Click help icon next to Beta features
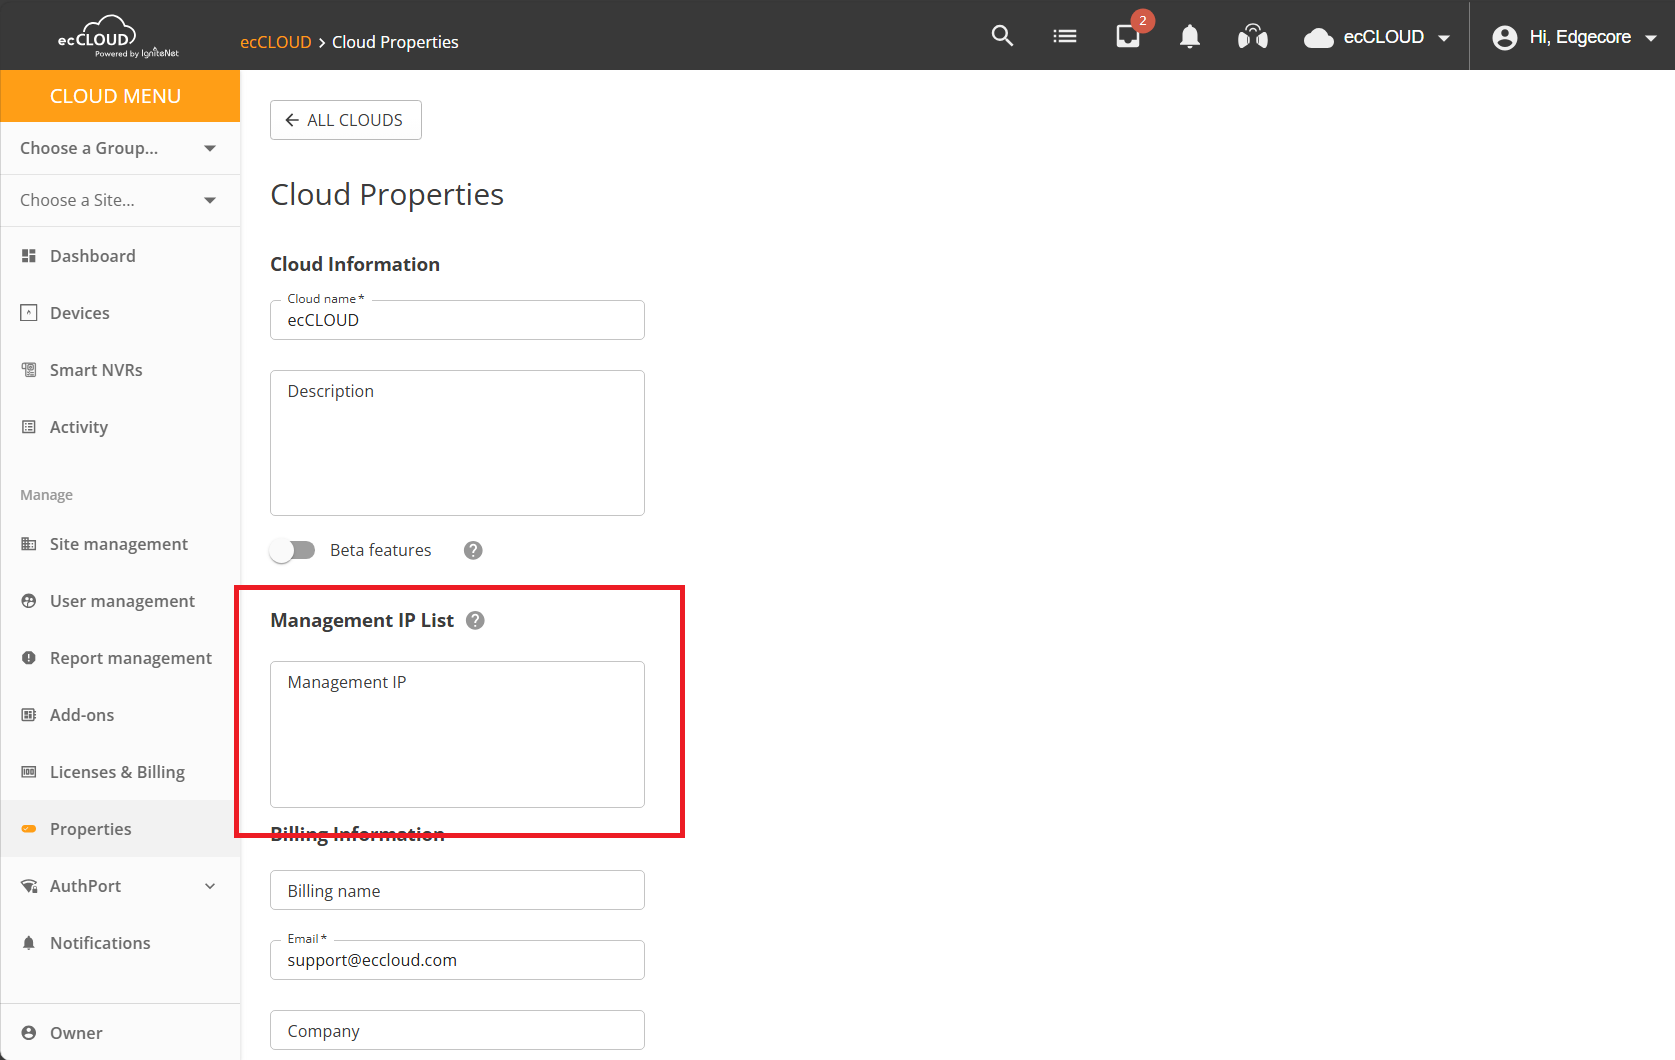Screen dimensions: 1675x1060 [473, 550]
